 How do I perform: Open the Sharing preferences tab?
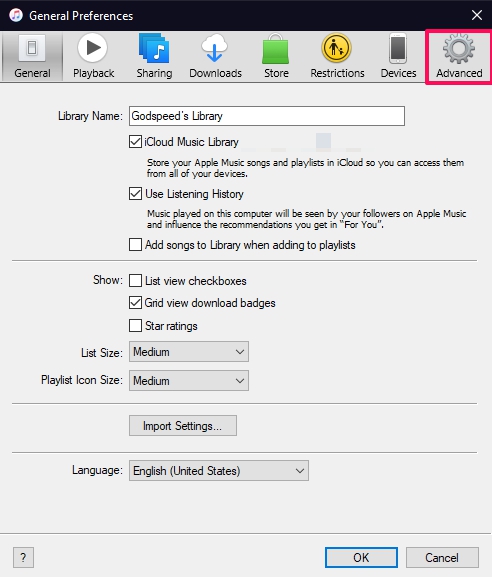click(x=154, y=56)
